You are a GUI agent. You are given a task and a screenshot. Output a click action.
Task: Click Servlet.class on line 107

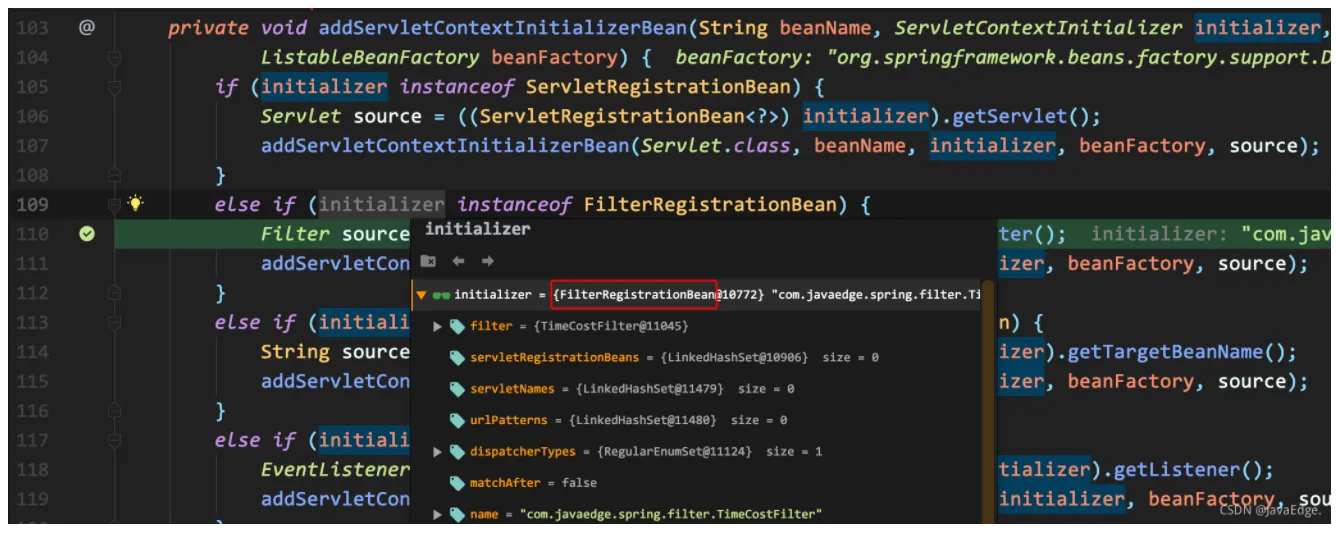point(716,146)
